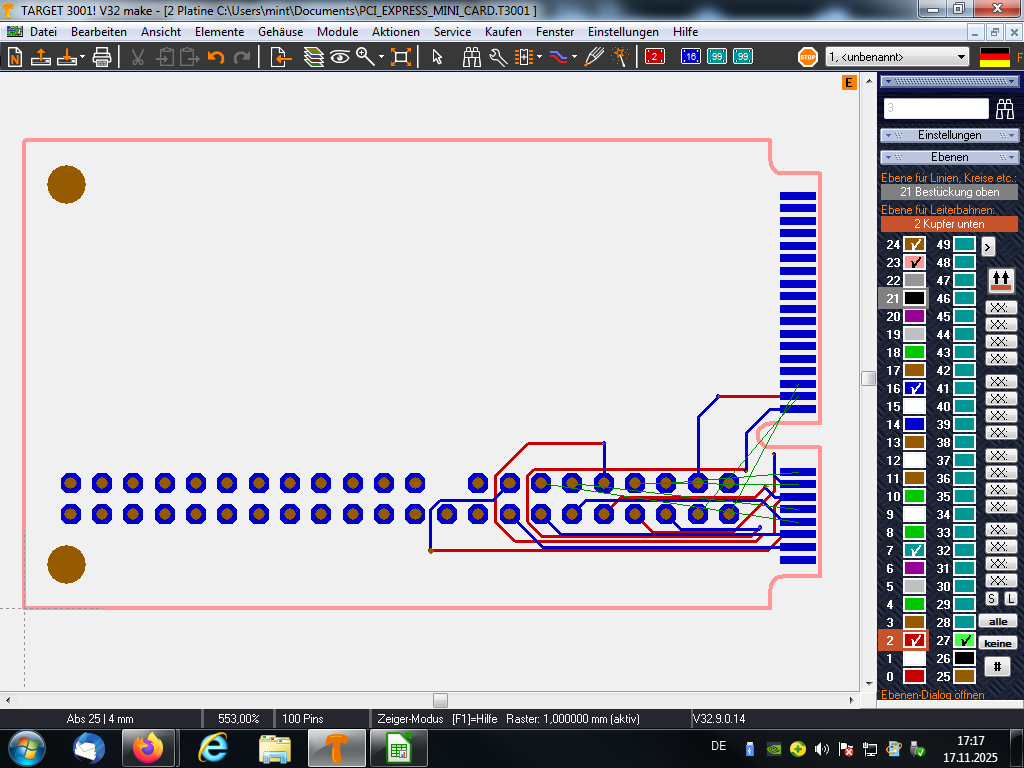The width and height of the screenshot is (1024, 768).
Task: Click the two-arrows layer stack icon
Action: pyautogui.click(x=1000, y=280)
